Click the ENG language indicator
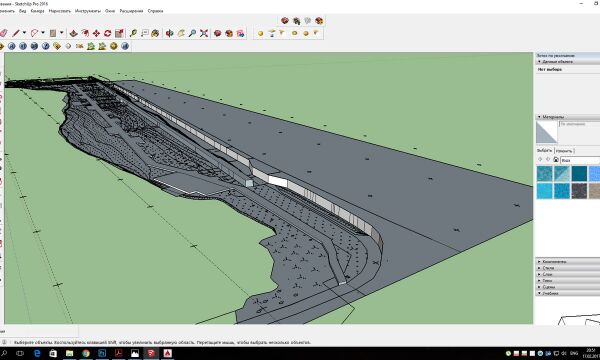 [x=574, y=353]
